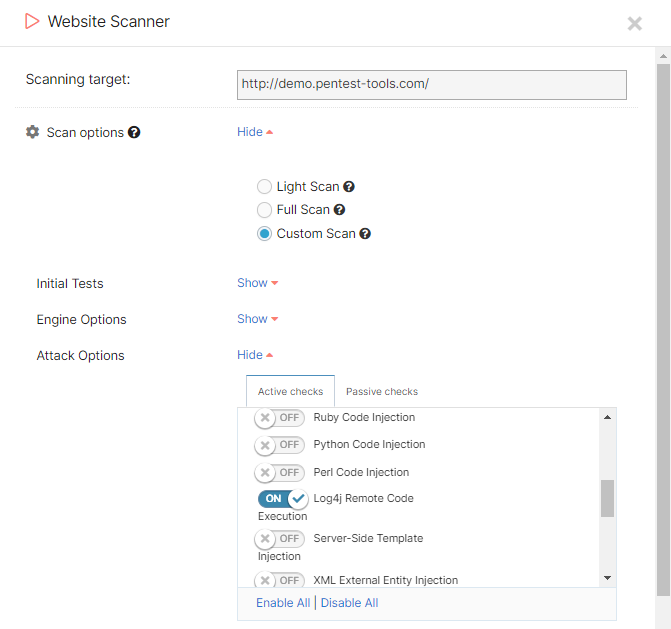The width and height of the screenshot is (671, 629).
Task: Open the Active checks tab
Action: coord(290,392)
